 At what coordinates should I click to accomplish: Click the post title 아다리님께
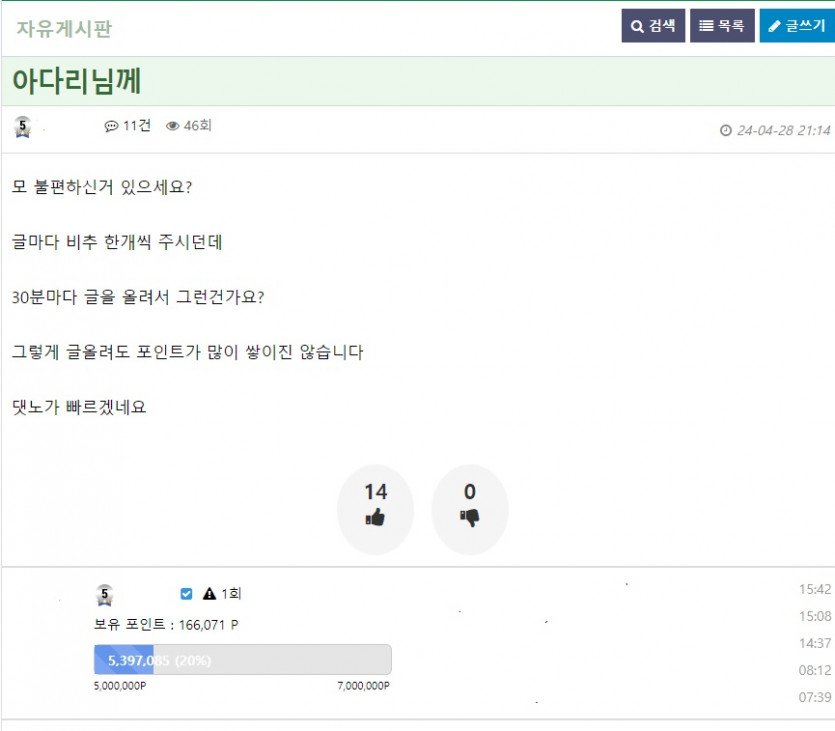[x=77, y=81]
